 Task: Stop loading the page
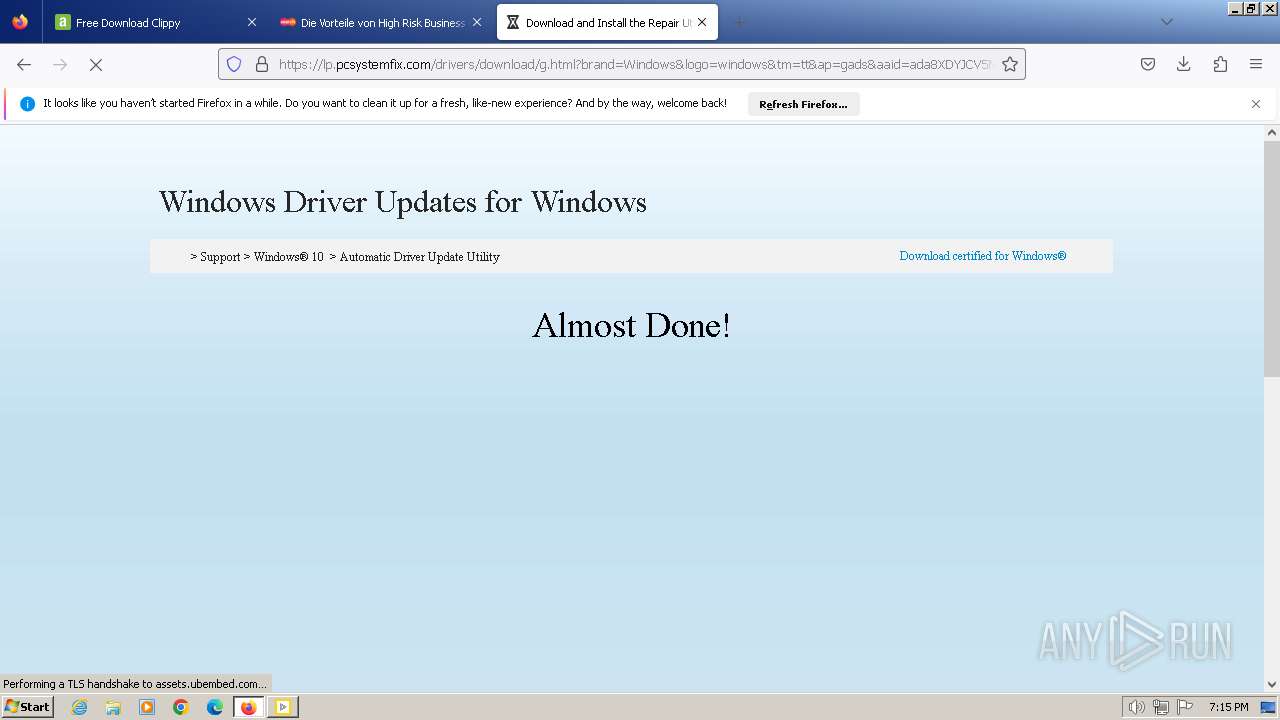point(96,64)
